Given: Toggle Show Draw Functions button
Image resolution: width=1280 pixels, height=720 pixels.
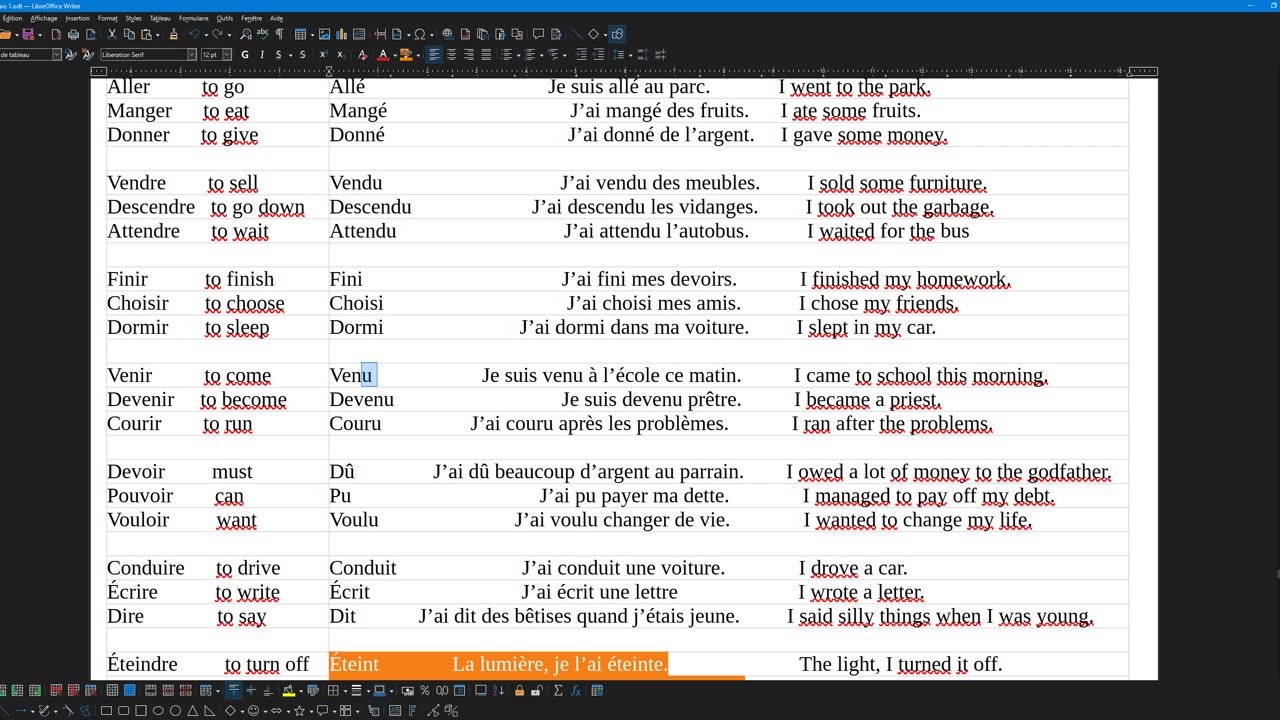Looking at the screenshot, I should point(617,34).
